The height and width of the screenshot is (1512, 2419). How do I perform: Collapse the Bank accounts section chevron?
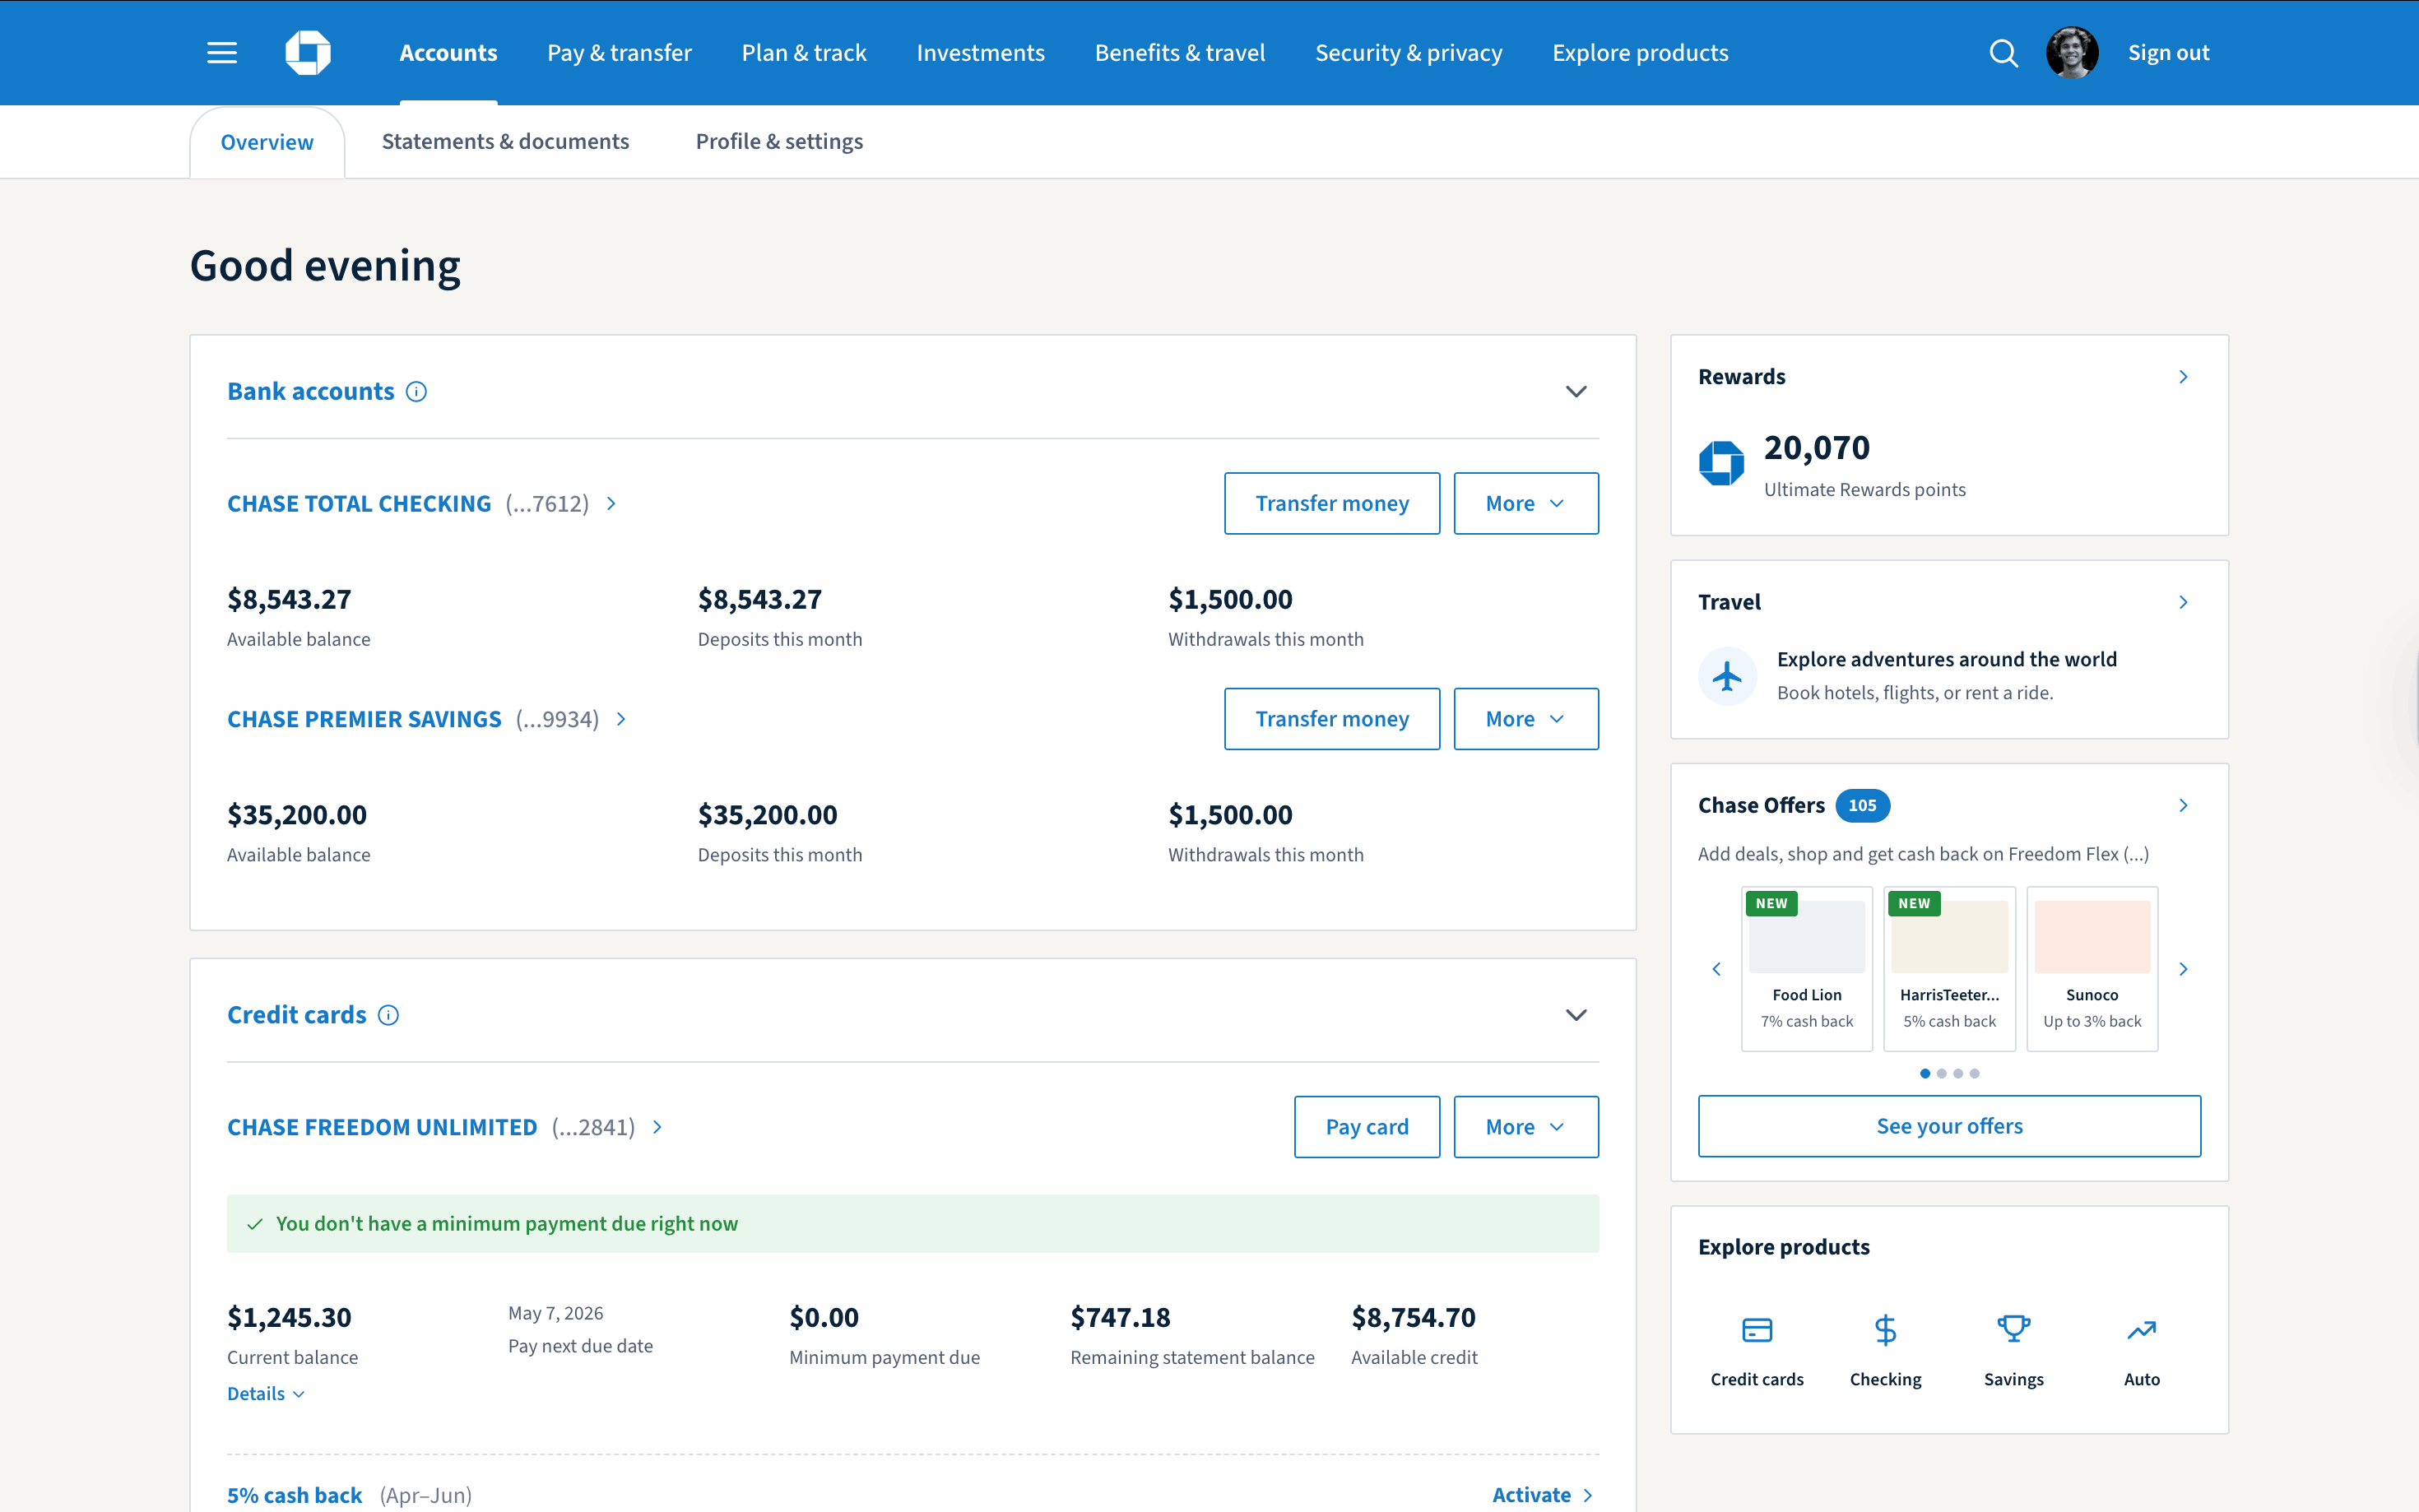point(1576,392)
